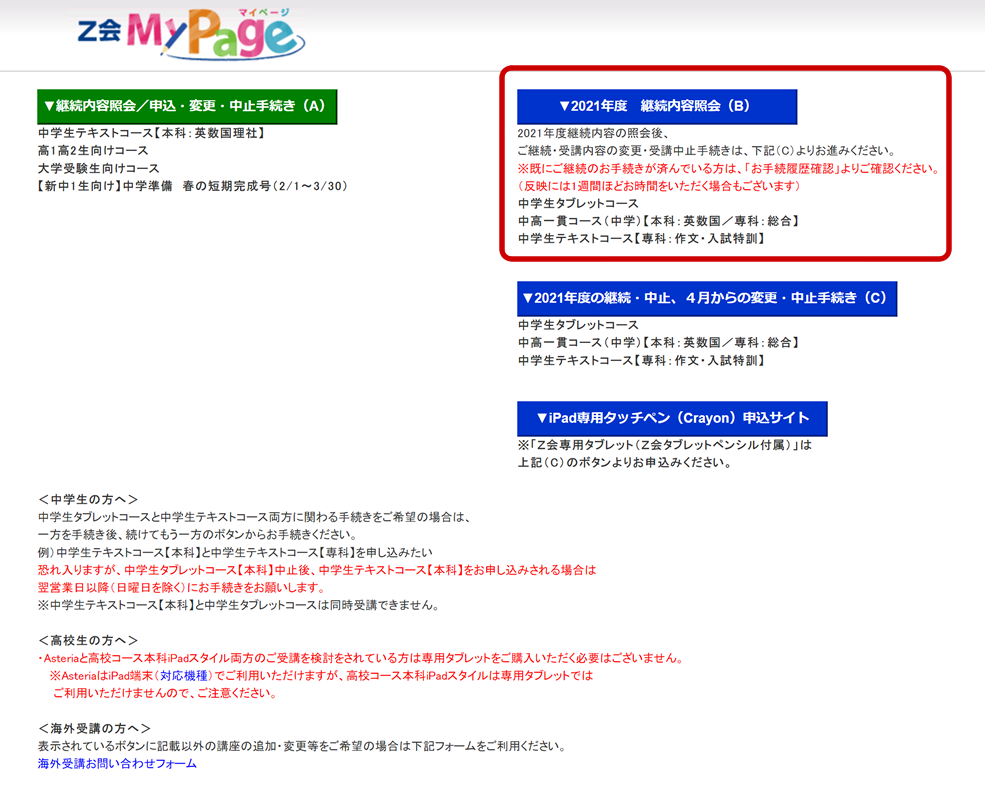985x785 pixels.
Task: Click example line 例)中学生テキストコース【本科】と
Action: (235, 552)
